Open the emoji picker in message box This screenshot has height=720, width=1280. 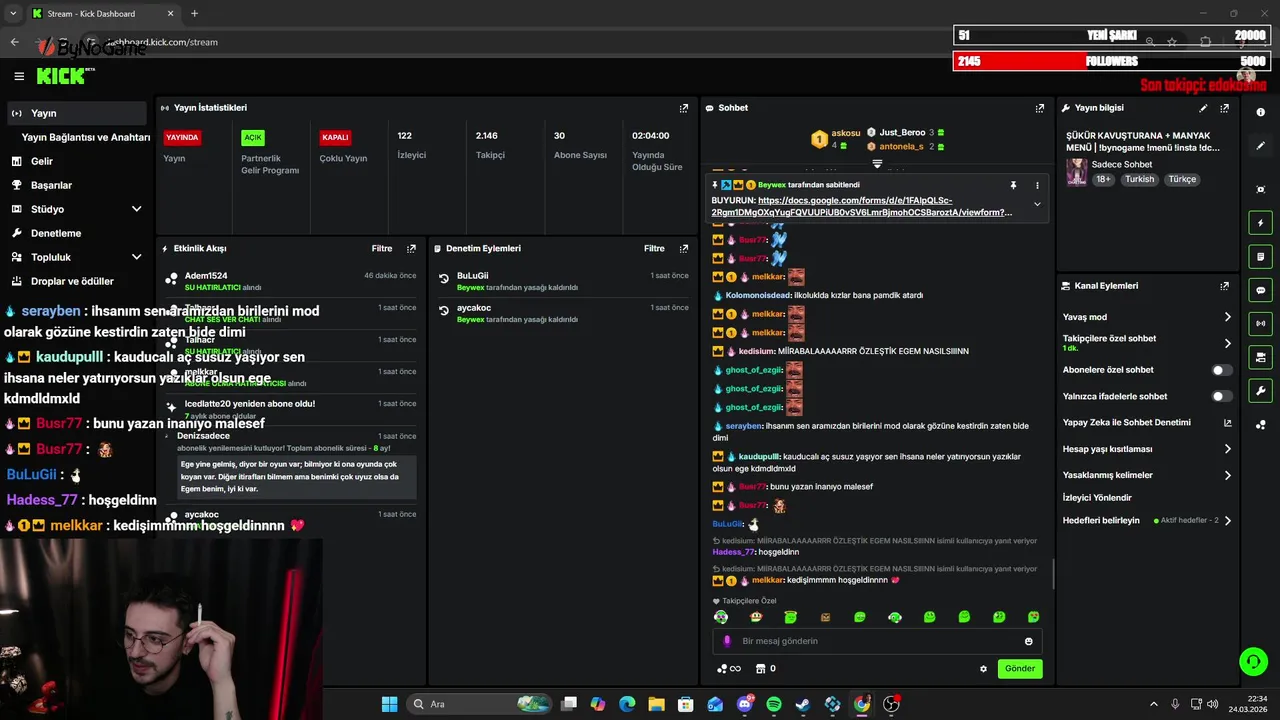[1028, 641]
